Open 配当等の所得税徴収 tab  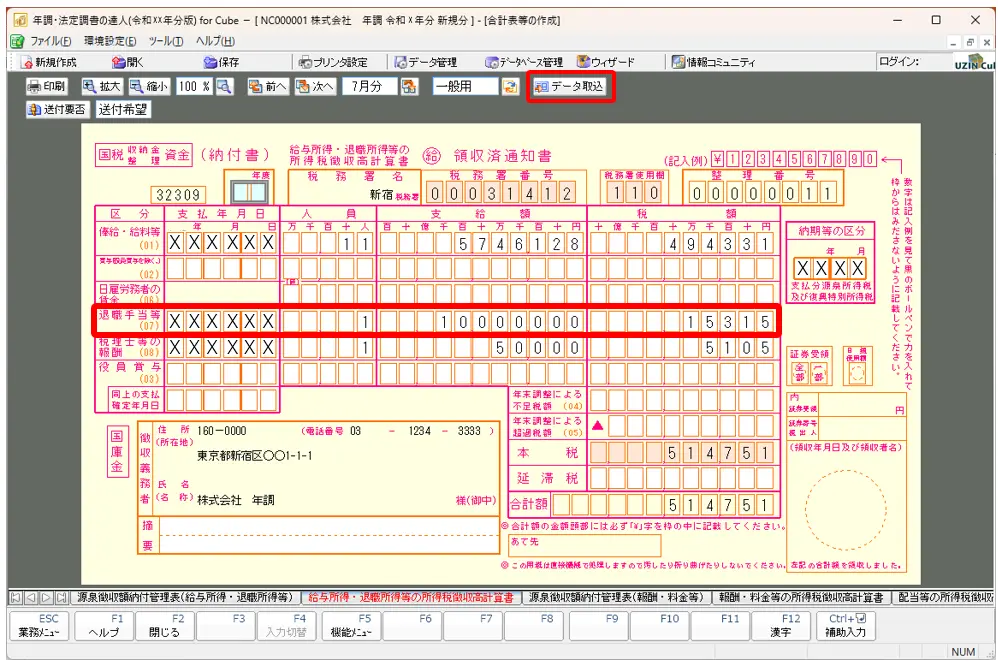[945, 598]
